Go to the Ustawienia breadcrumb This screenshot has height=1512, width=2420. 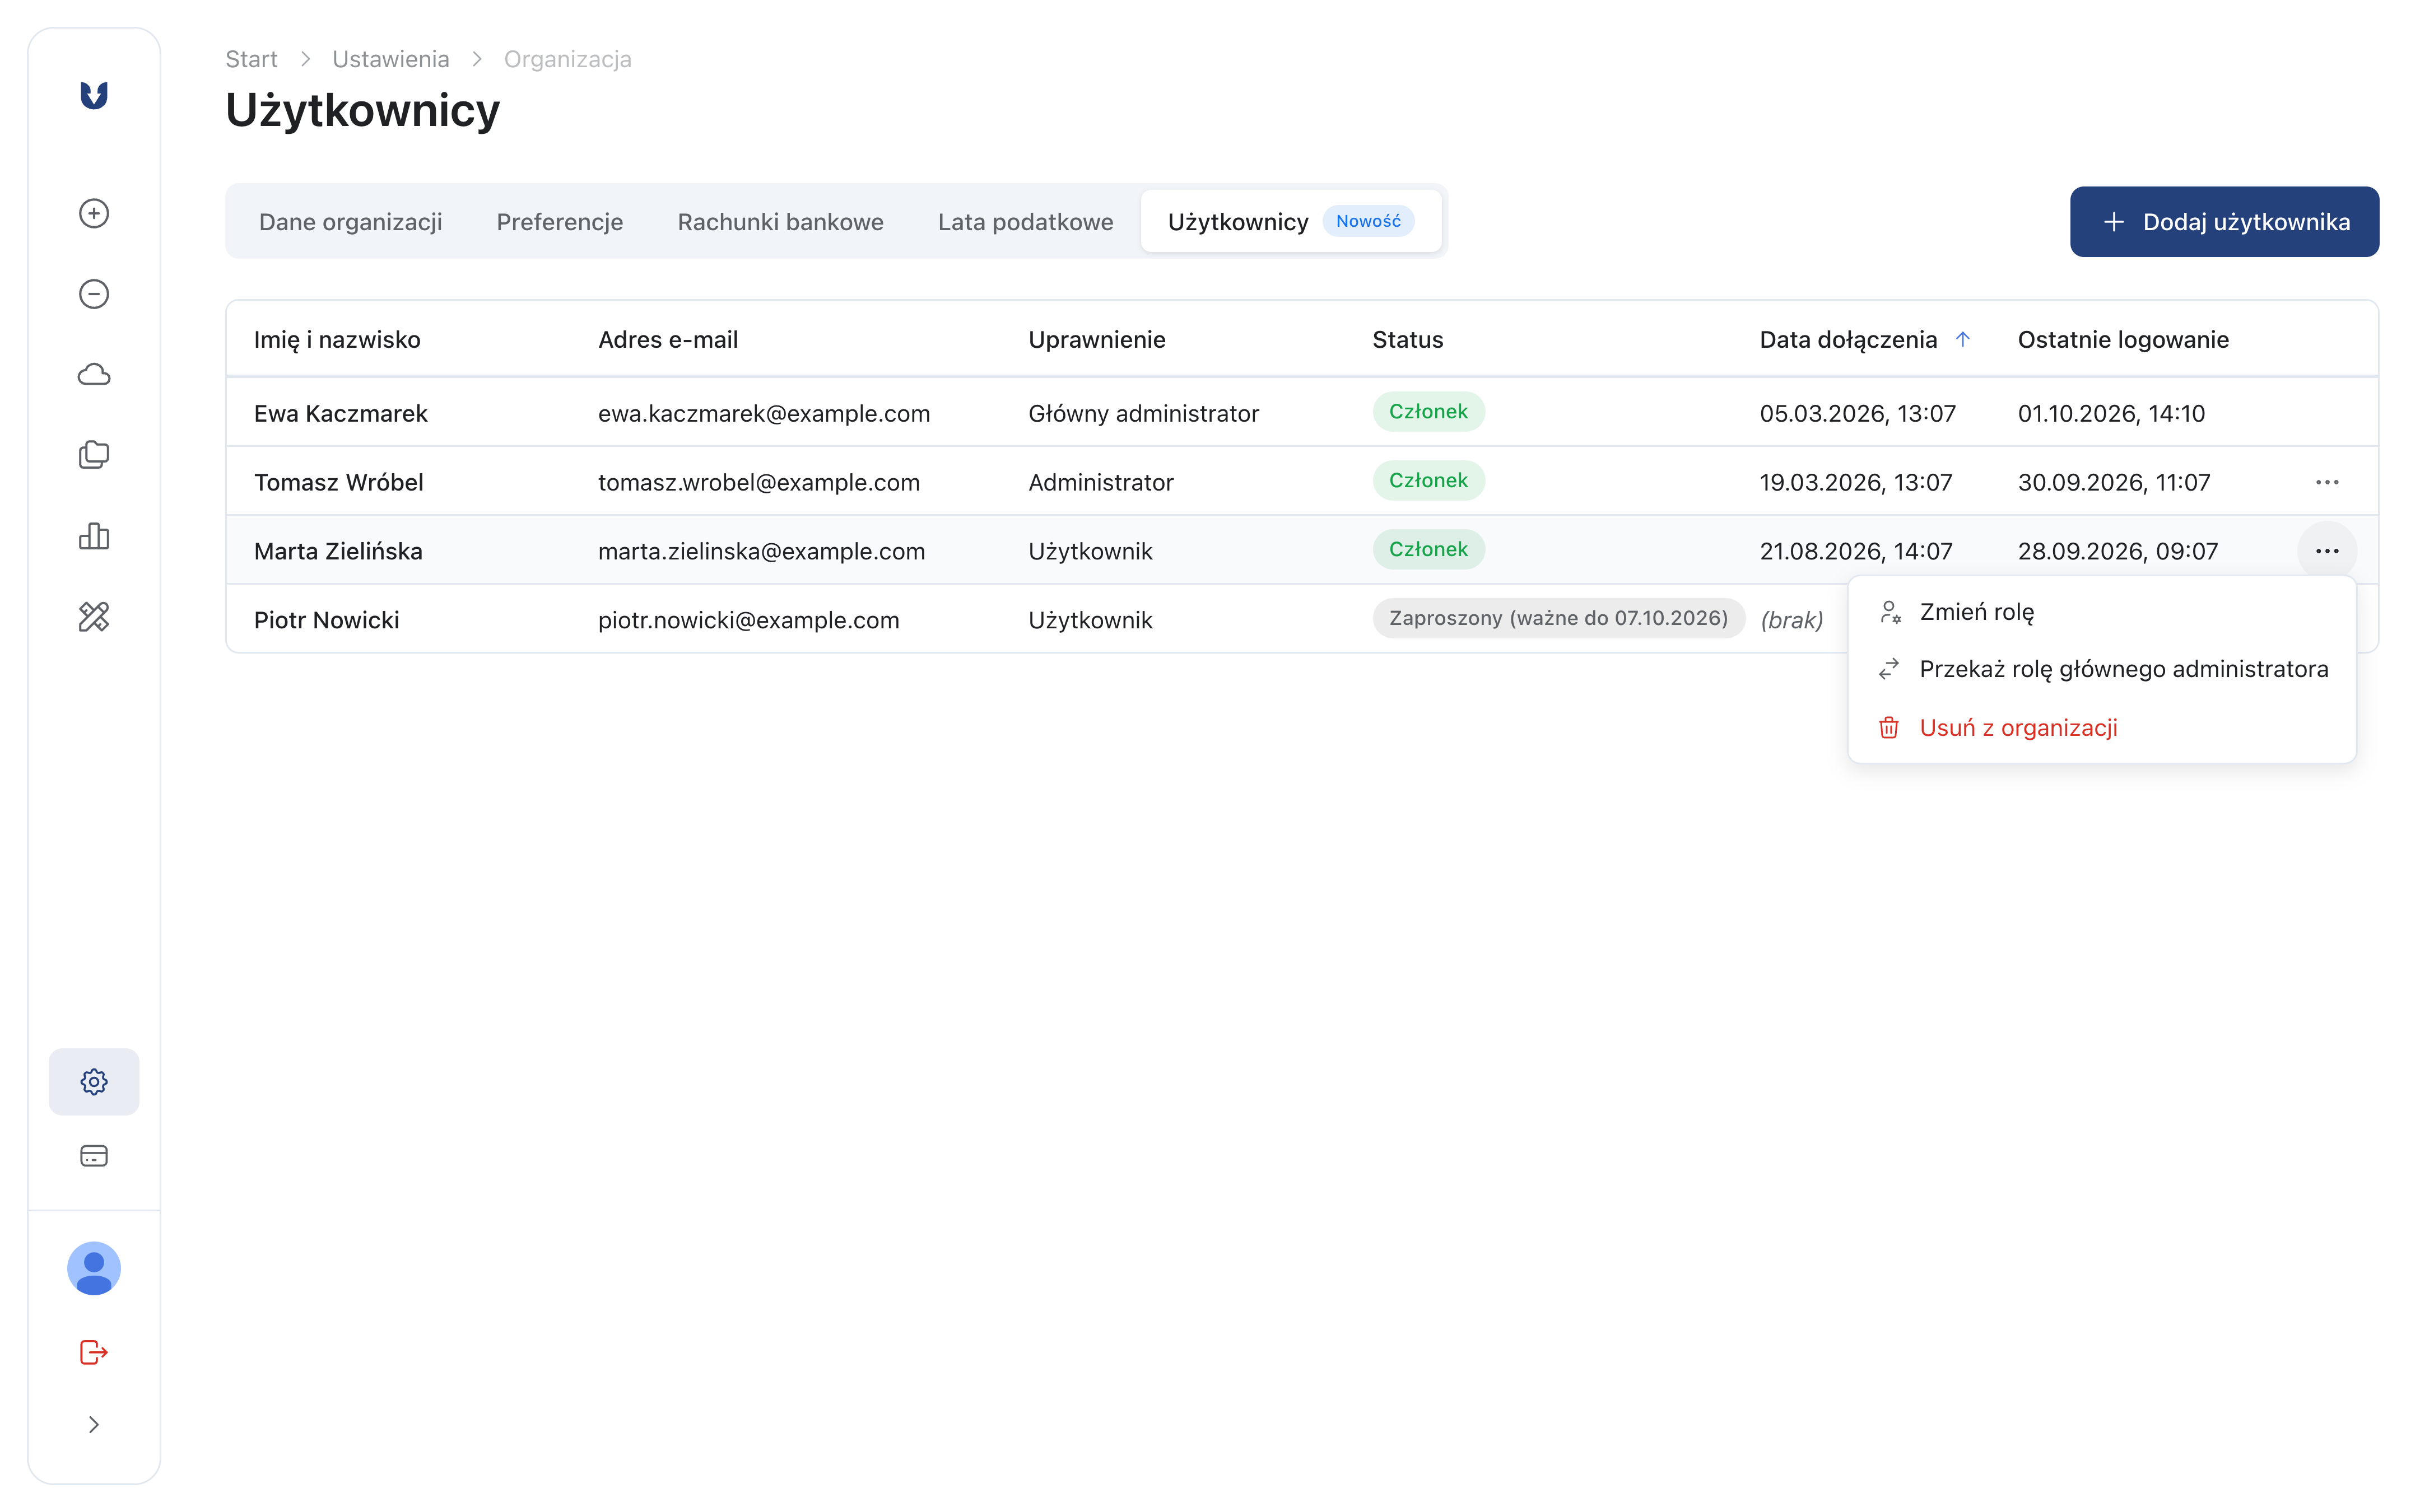pyautogui.click(x=390, y=59)
